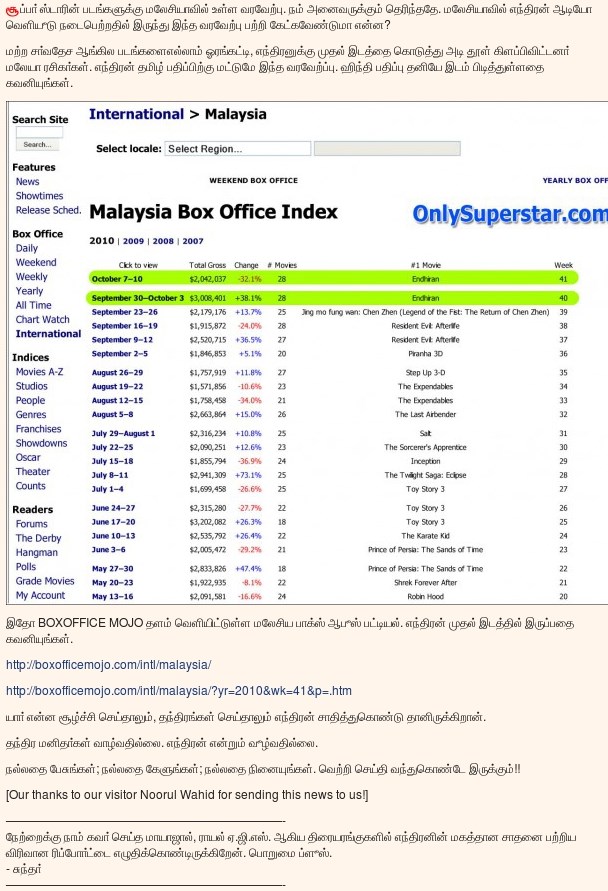This screenshot has height=891, width=608.
Task: Open the September 30–October 3 weekend
Action: (x=137, y=298)
